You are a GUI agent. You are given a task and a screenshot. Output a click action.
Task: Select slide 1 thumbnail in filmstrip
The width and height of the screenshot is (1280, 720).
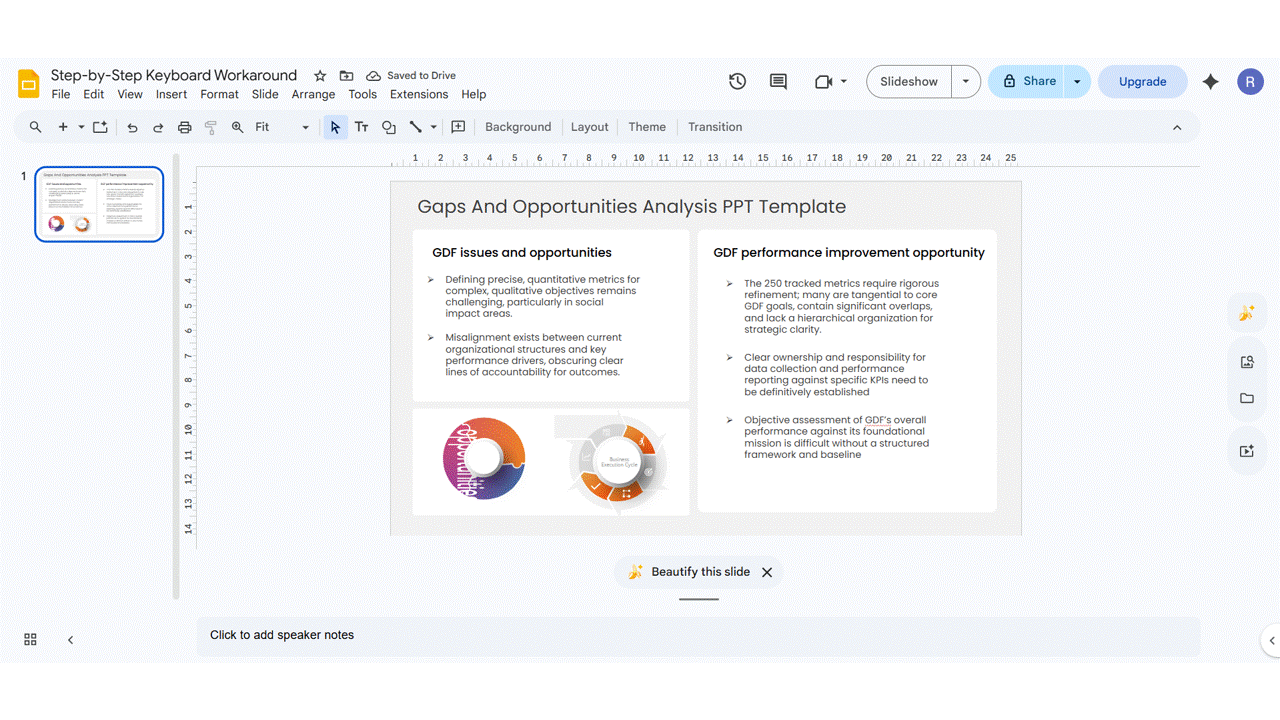click(x=99, y=204)
